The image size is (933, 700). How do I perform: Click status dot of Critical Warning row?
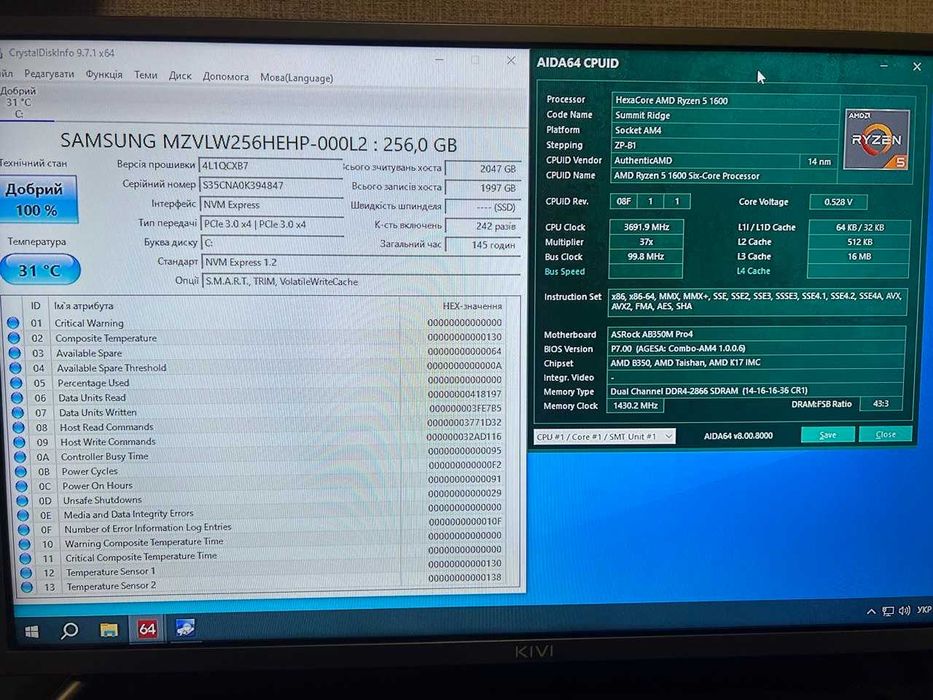pyautogui.click(x=13, y=323)
